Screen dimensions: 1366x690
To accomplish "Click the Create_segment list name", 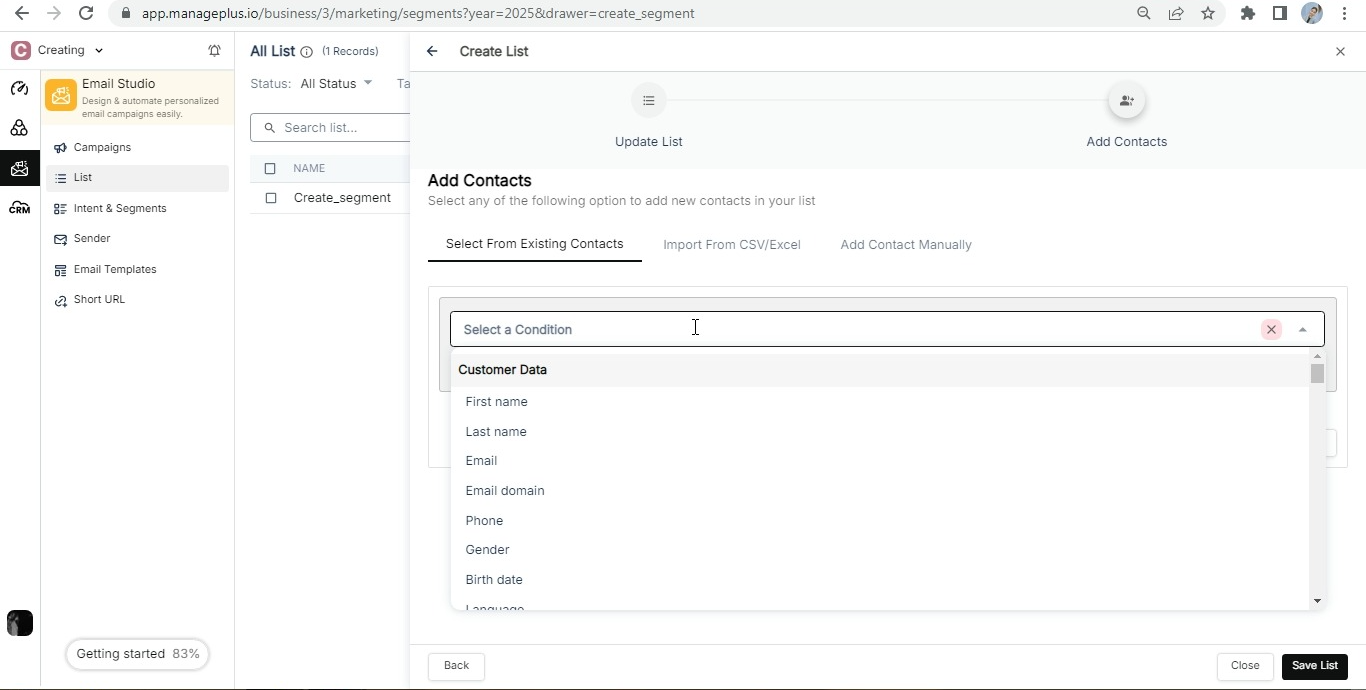I will point(342,198).
